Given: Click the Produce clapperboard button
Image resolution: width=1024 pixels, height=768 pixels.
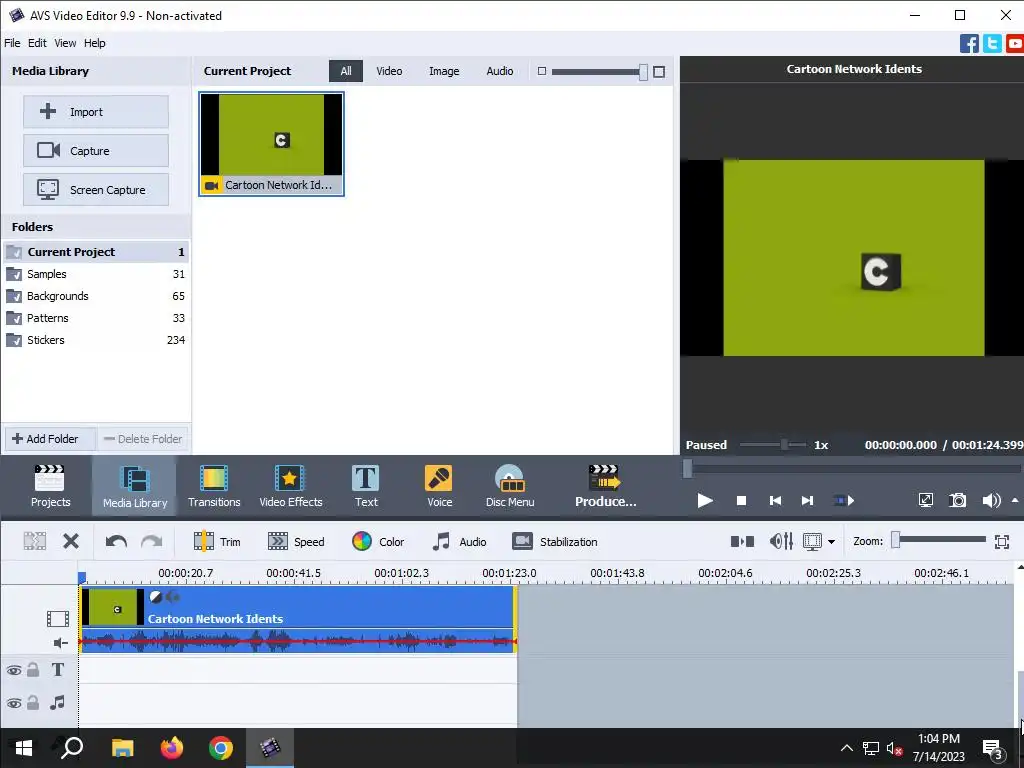Looking at the screenshot, I should (605, 486).
